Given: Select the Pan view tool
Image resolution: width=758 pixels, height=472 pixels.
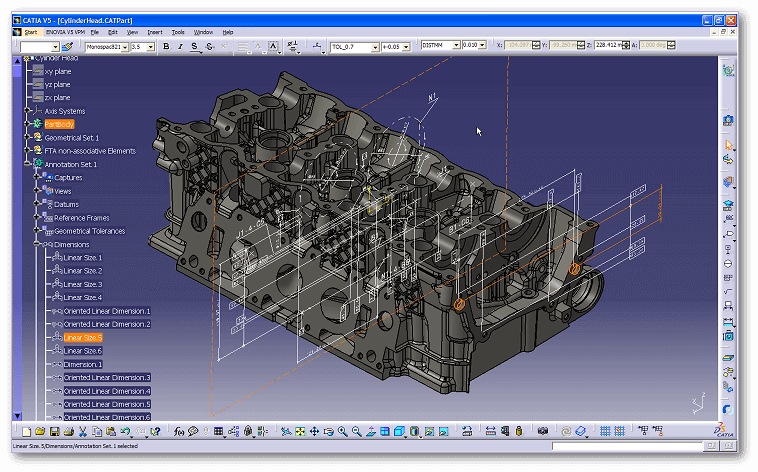Looking at the screenshot, I should (x=314, y=431).
